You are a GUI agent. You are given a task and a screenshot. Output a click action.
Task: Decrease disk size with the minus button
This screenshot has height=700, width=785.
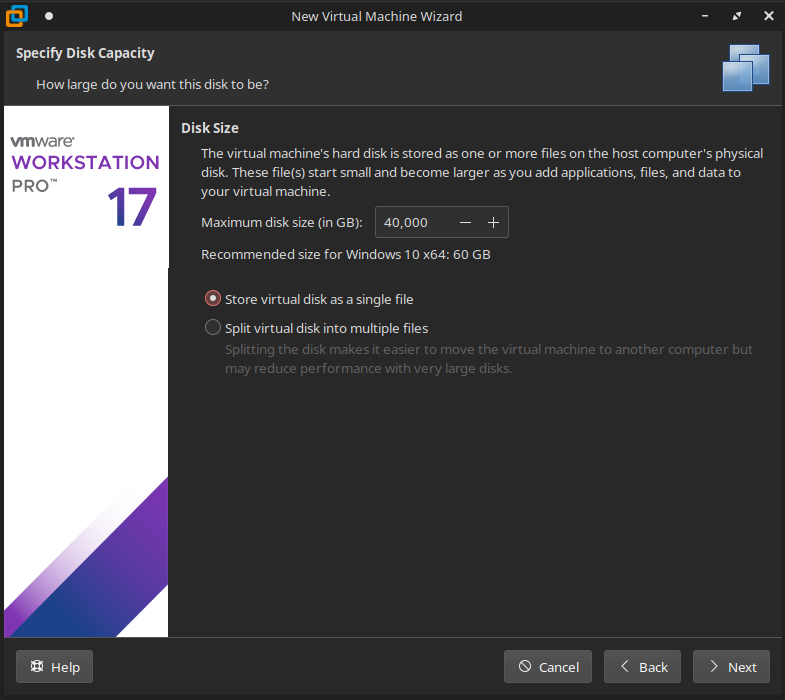(x=465, y=222)
